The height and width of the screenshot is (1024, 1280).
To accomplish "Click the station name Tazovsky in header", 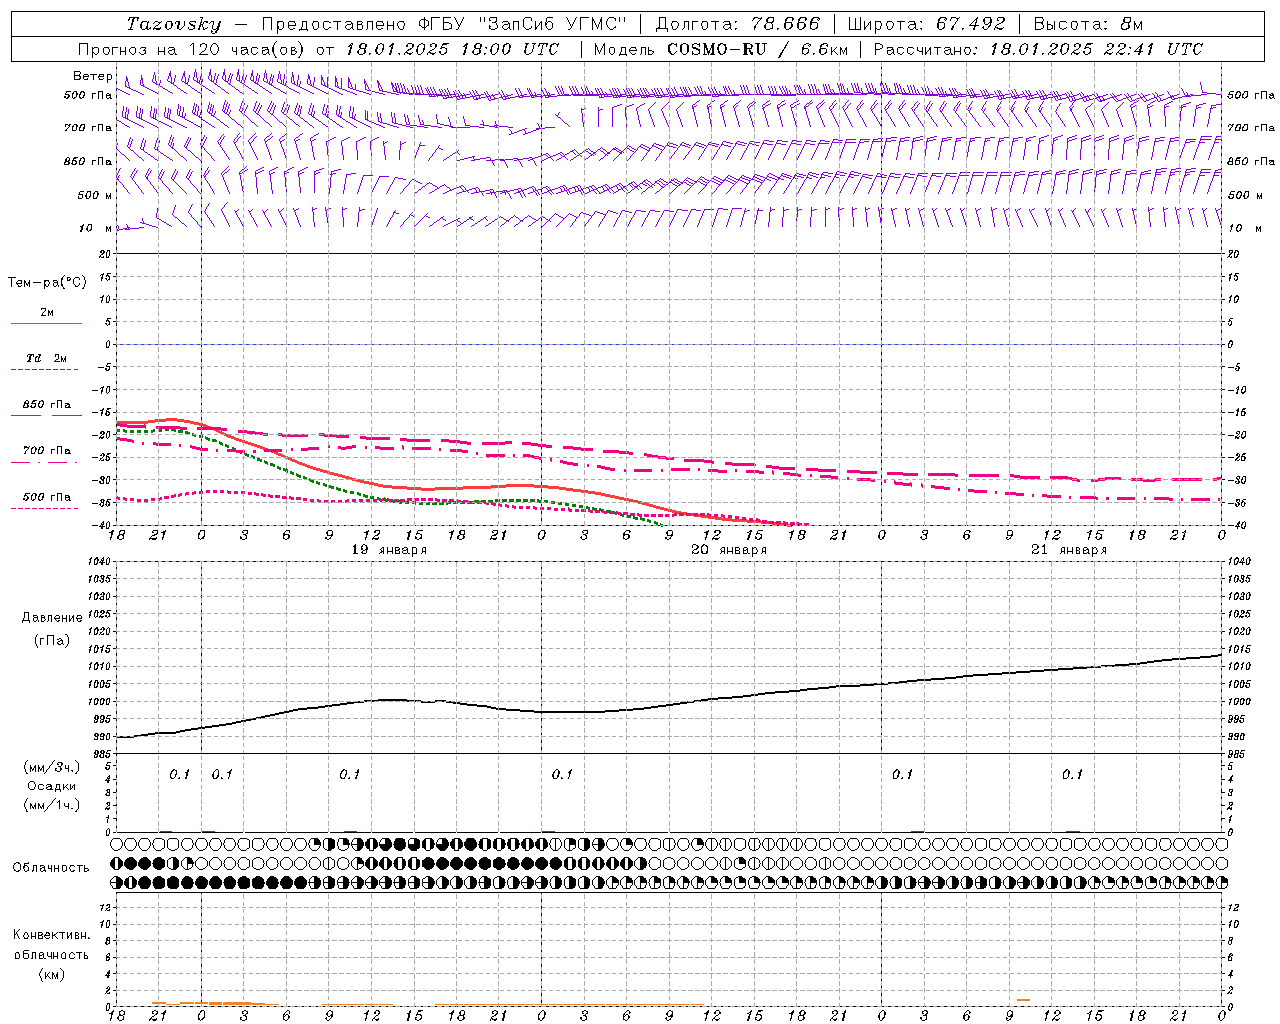I will point(173,24).
